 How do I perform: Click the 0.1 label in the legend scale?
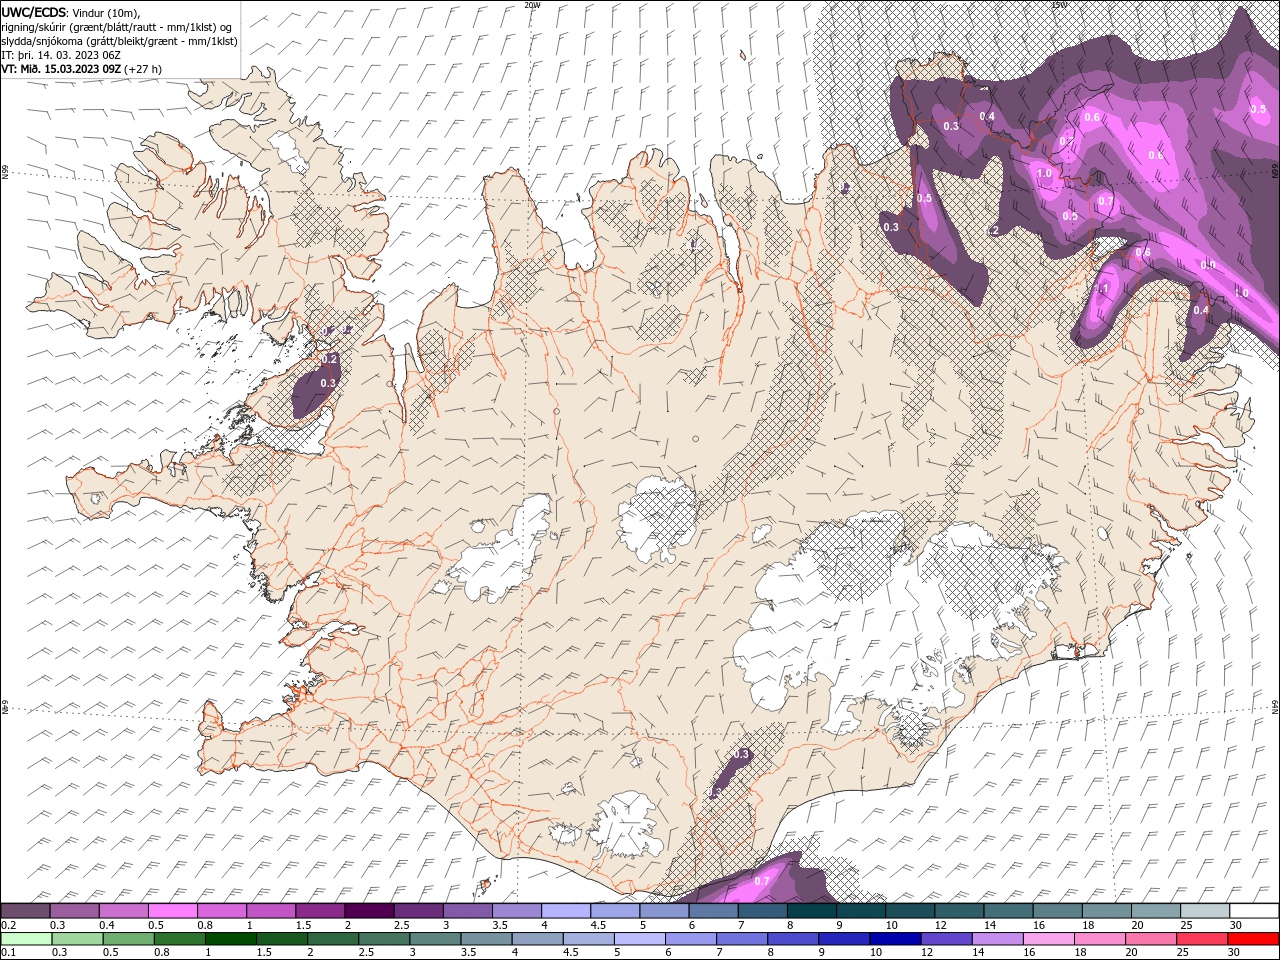[9, 952]
